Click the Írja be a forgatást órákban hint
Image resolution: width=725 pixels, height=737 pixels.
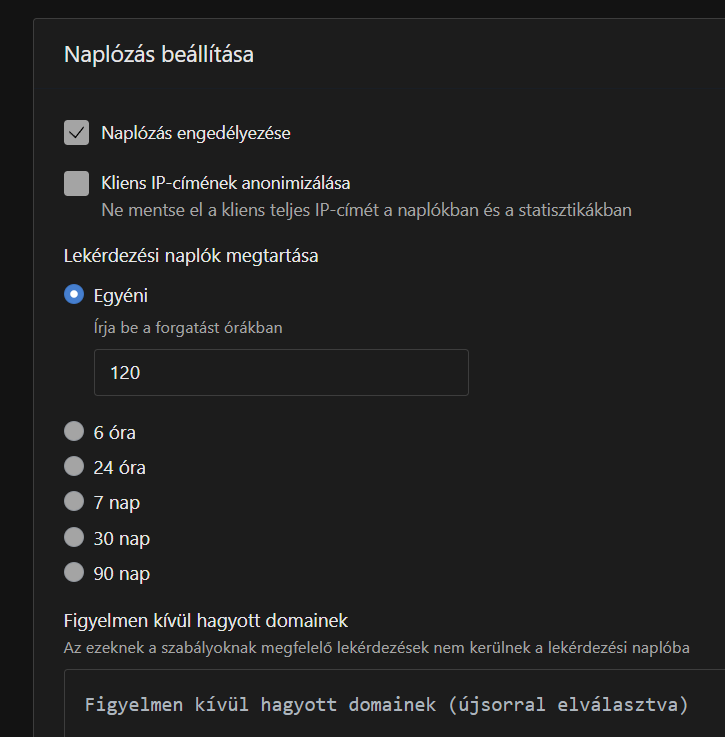[x=188, y=327]
